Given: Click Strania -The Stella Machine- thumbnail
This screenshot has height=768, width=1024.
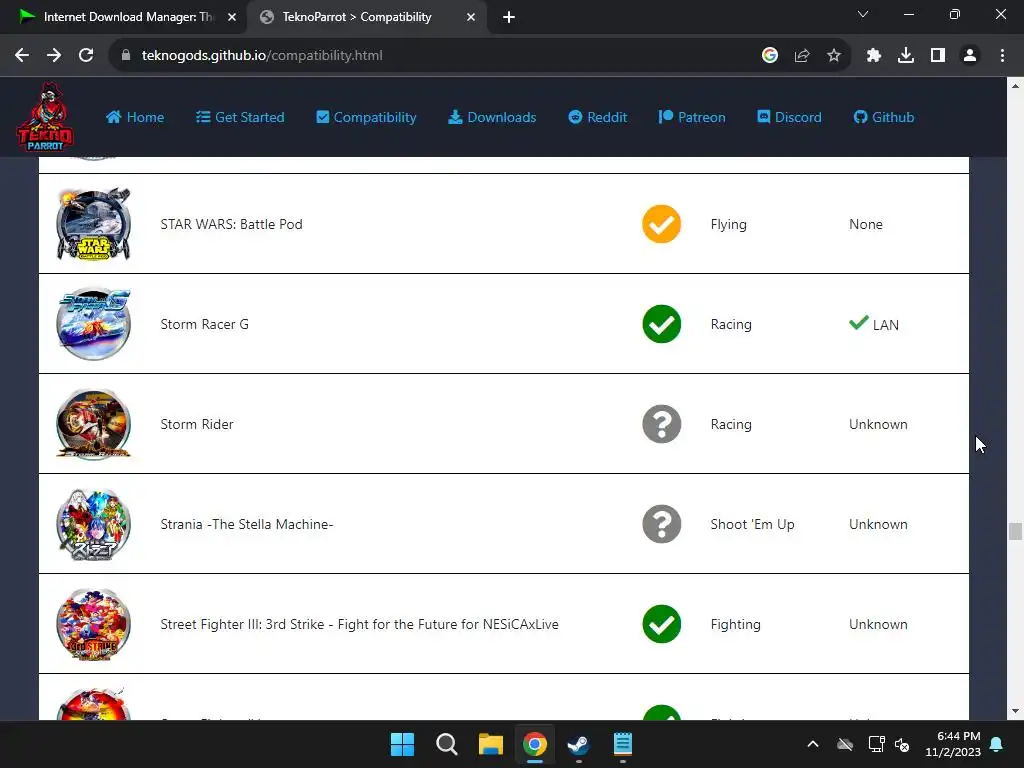Looking at the screenshot, I should click(93, 524).
